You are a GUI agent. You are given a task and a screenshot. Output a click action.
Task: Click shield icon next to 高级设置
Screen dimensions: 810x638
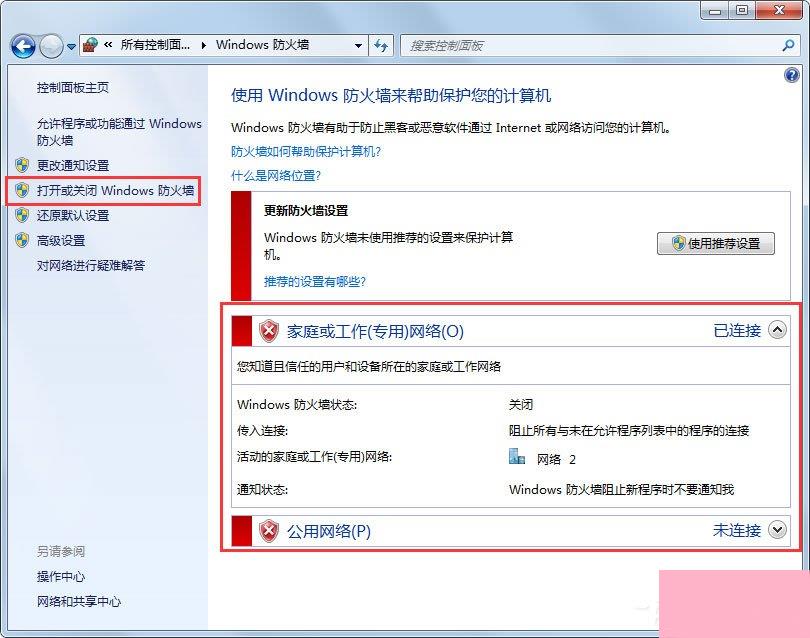coord(22,240)
